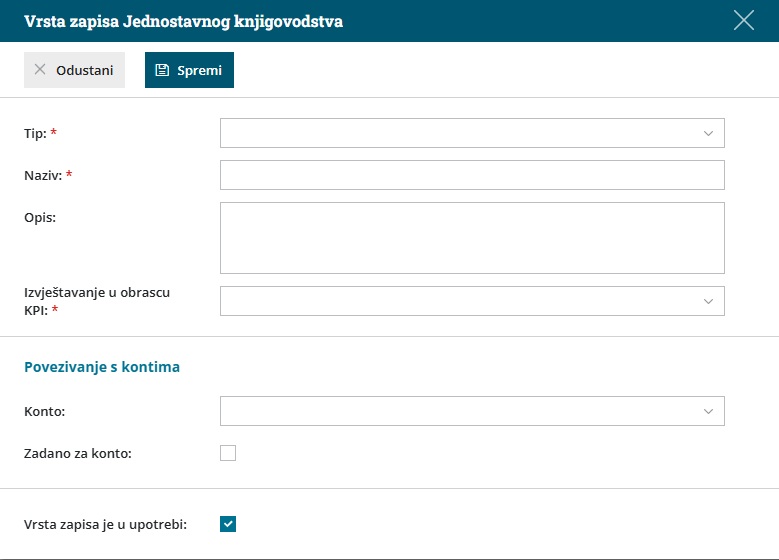This screenshot has height=560, width=779.
Task: Click the Odustani button
Action: 75,70
